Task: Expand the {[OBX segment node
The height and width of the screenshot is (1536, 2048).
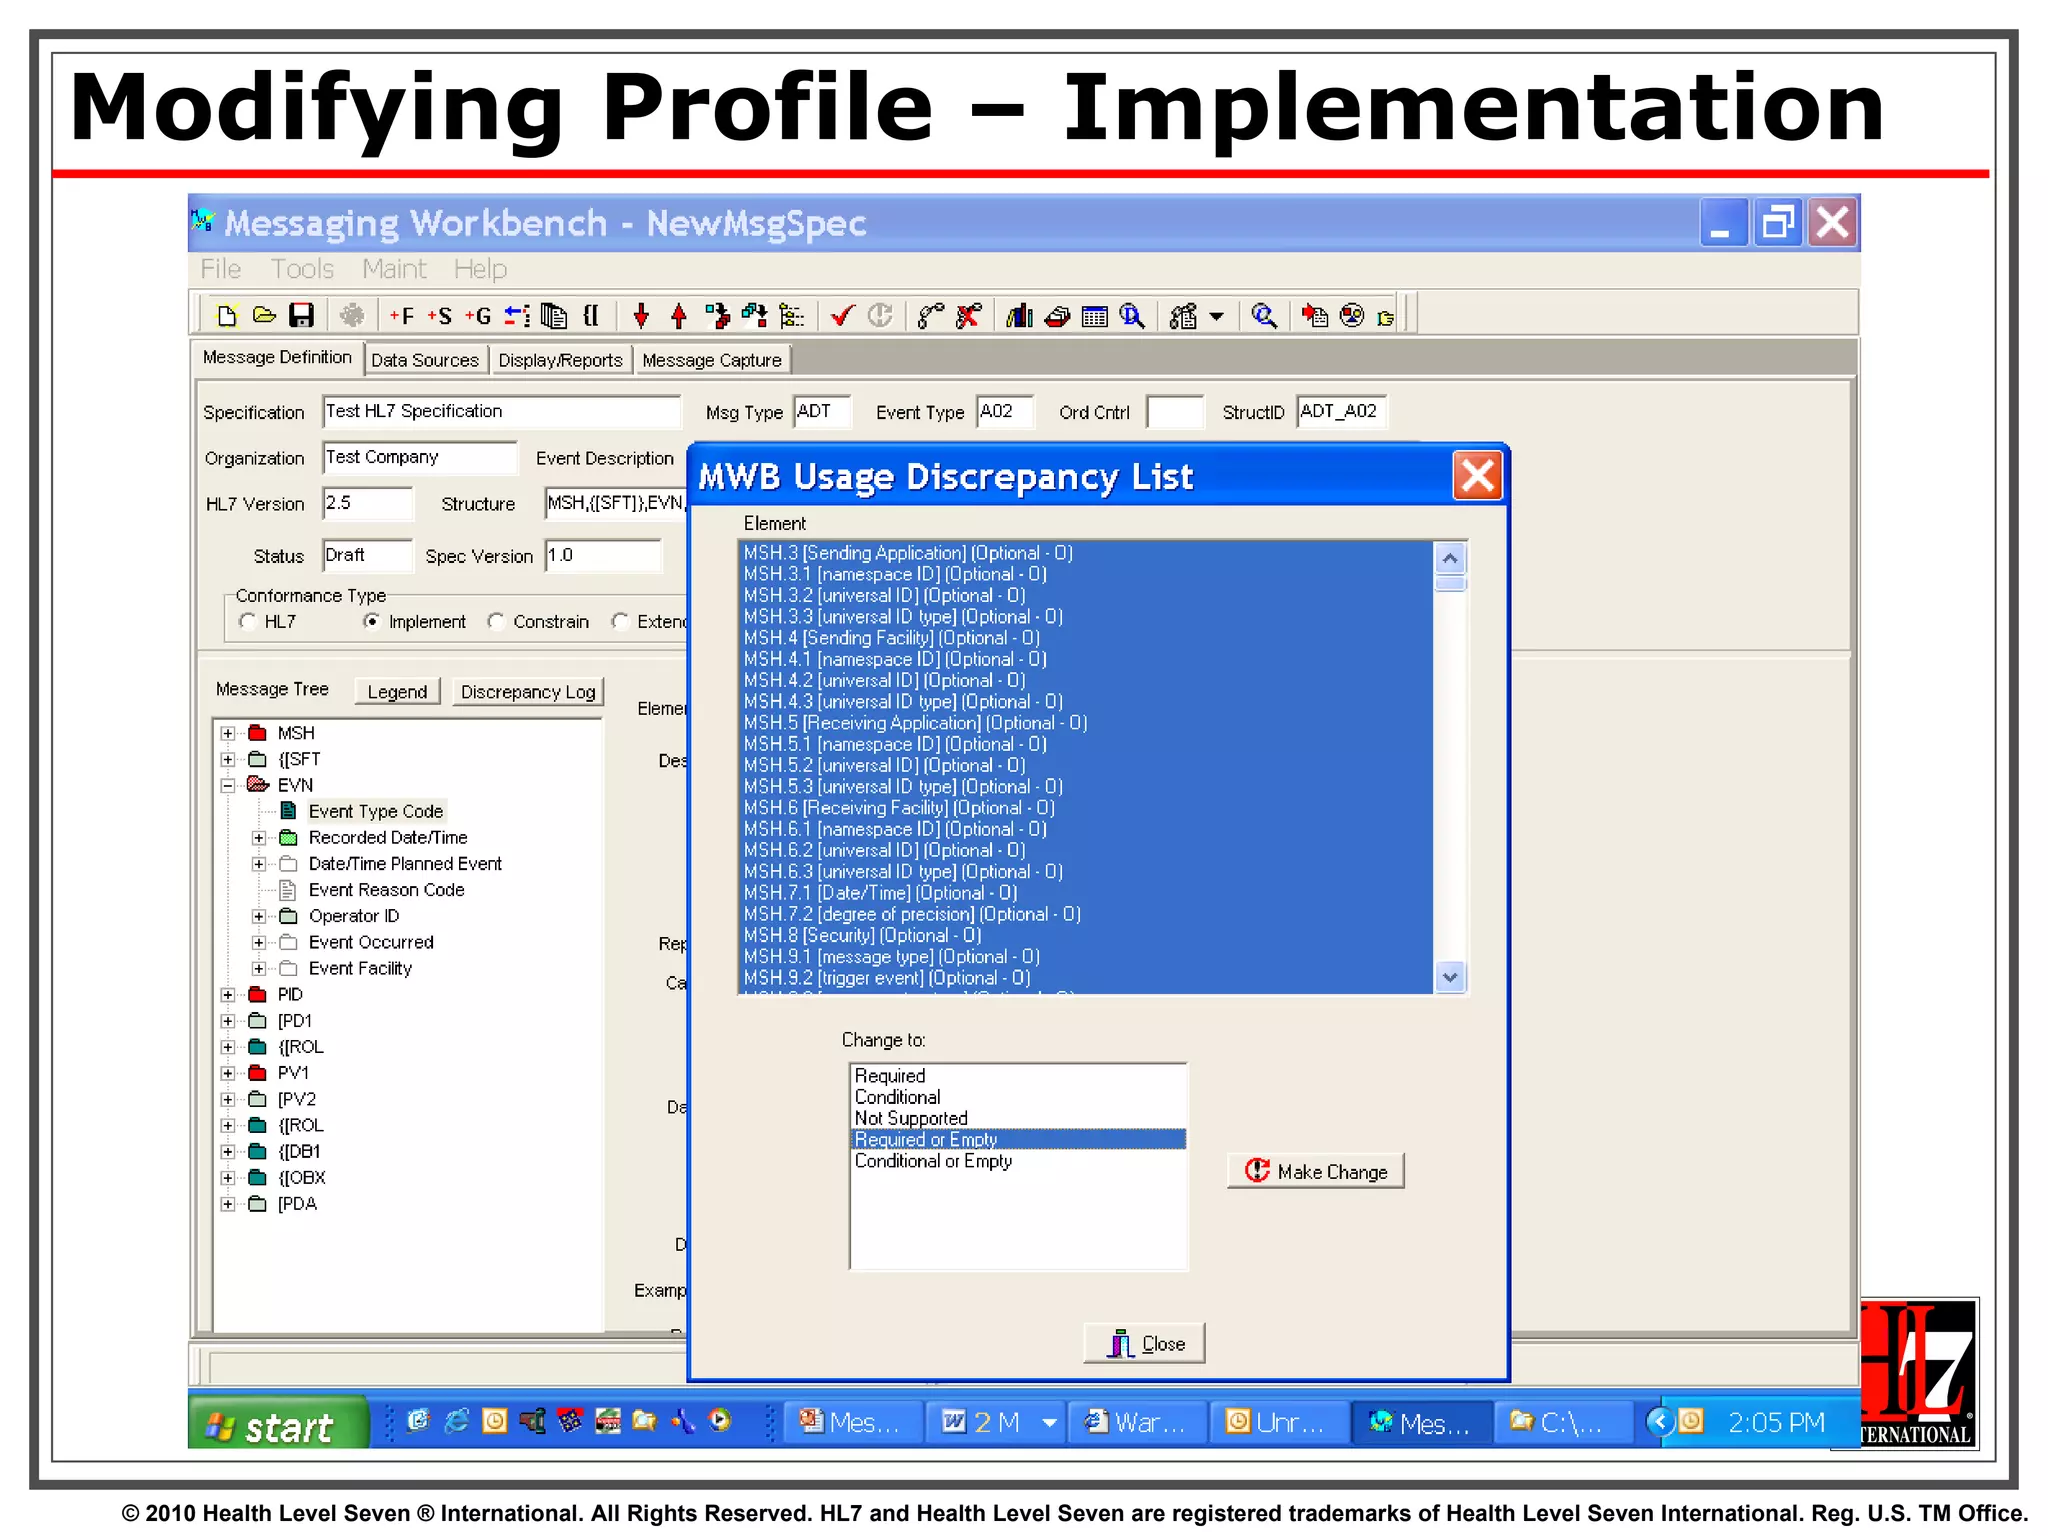Action: 228,1177
